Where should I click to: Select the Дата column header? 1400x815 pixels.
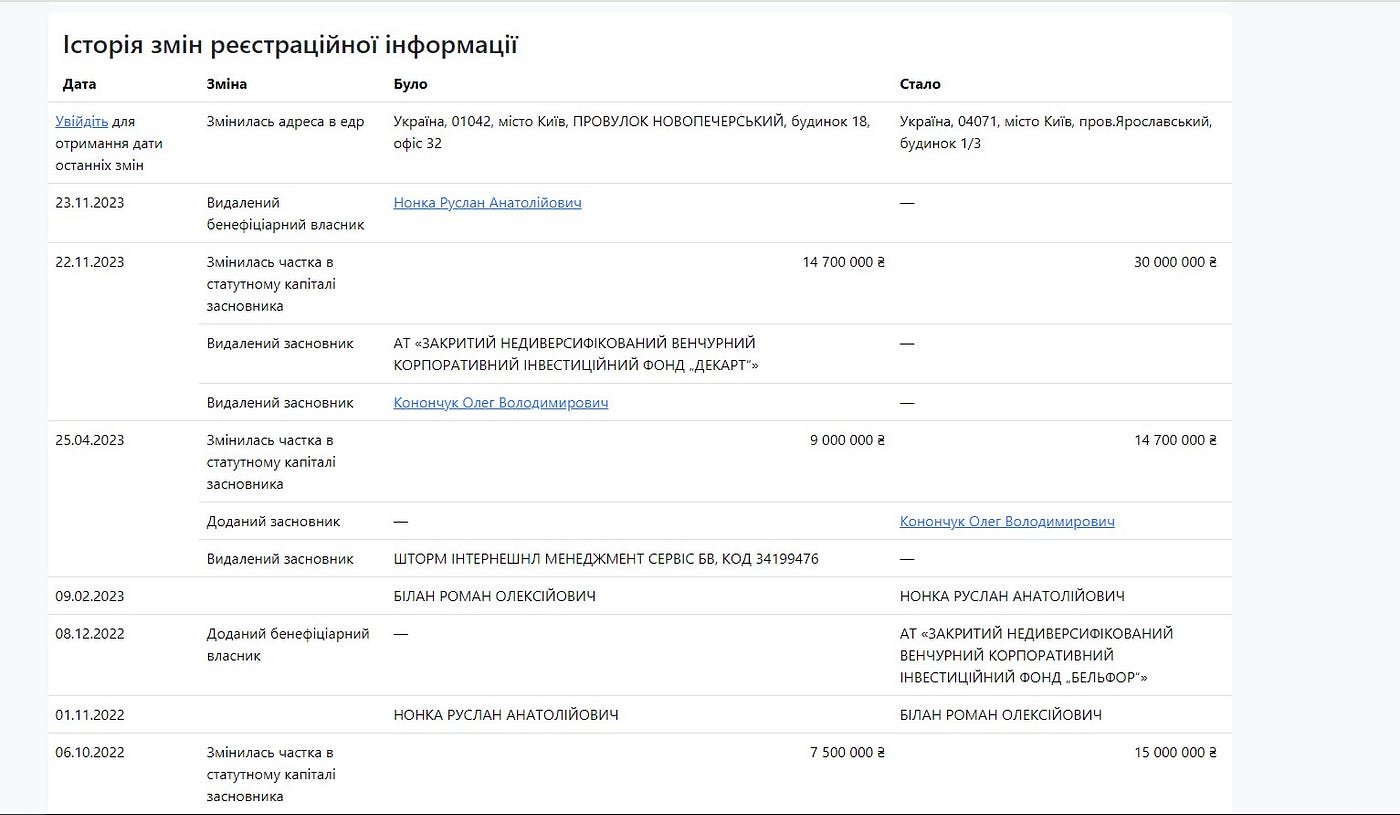tap(80, 84)
